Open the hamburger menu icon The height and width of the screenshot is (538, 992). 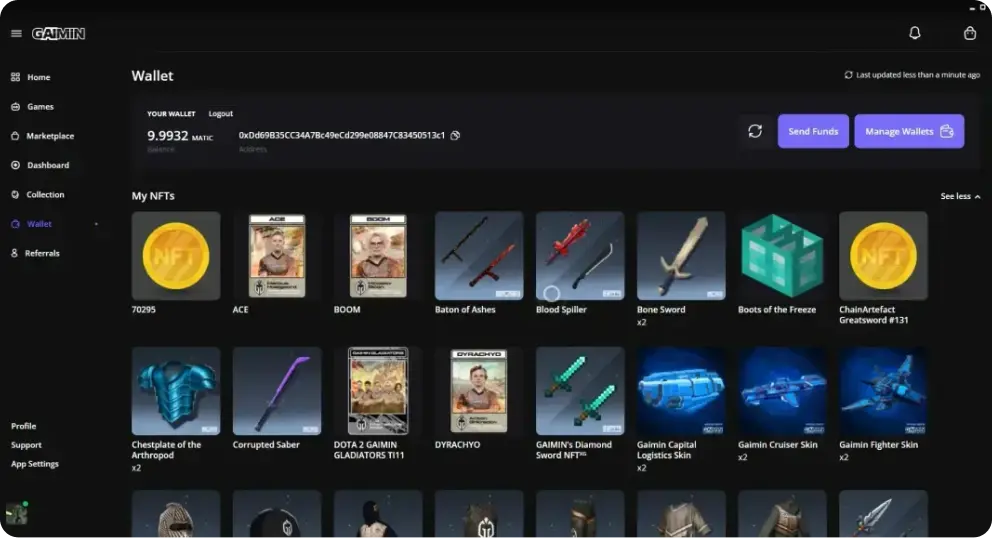point(16,34)
